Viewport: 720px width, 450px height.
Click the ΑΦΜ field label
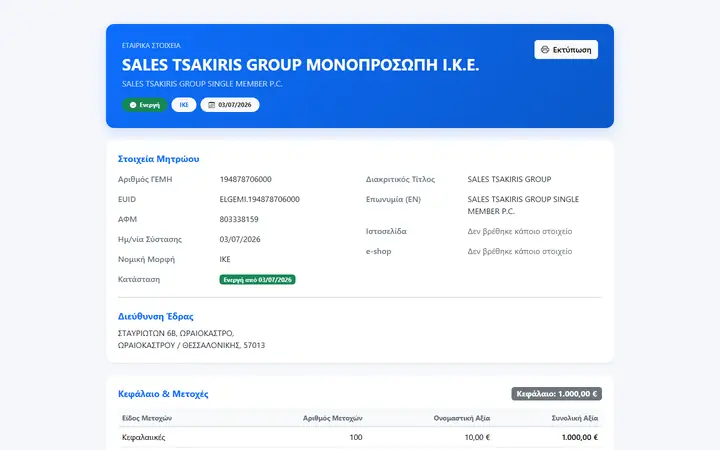127,219
